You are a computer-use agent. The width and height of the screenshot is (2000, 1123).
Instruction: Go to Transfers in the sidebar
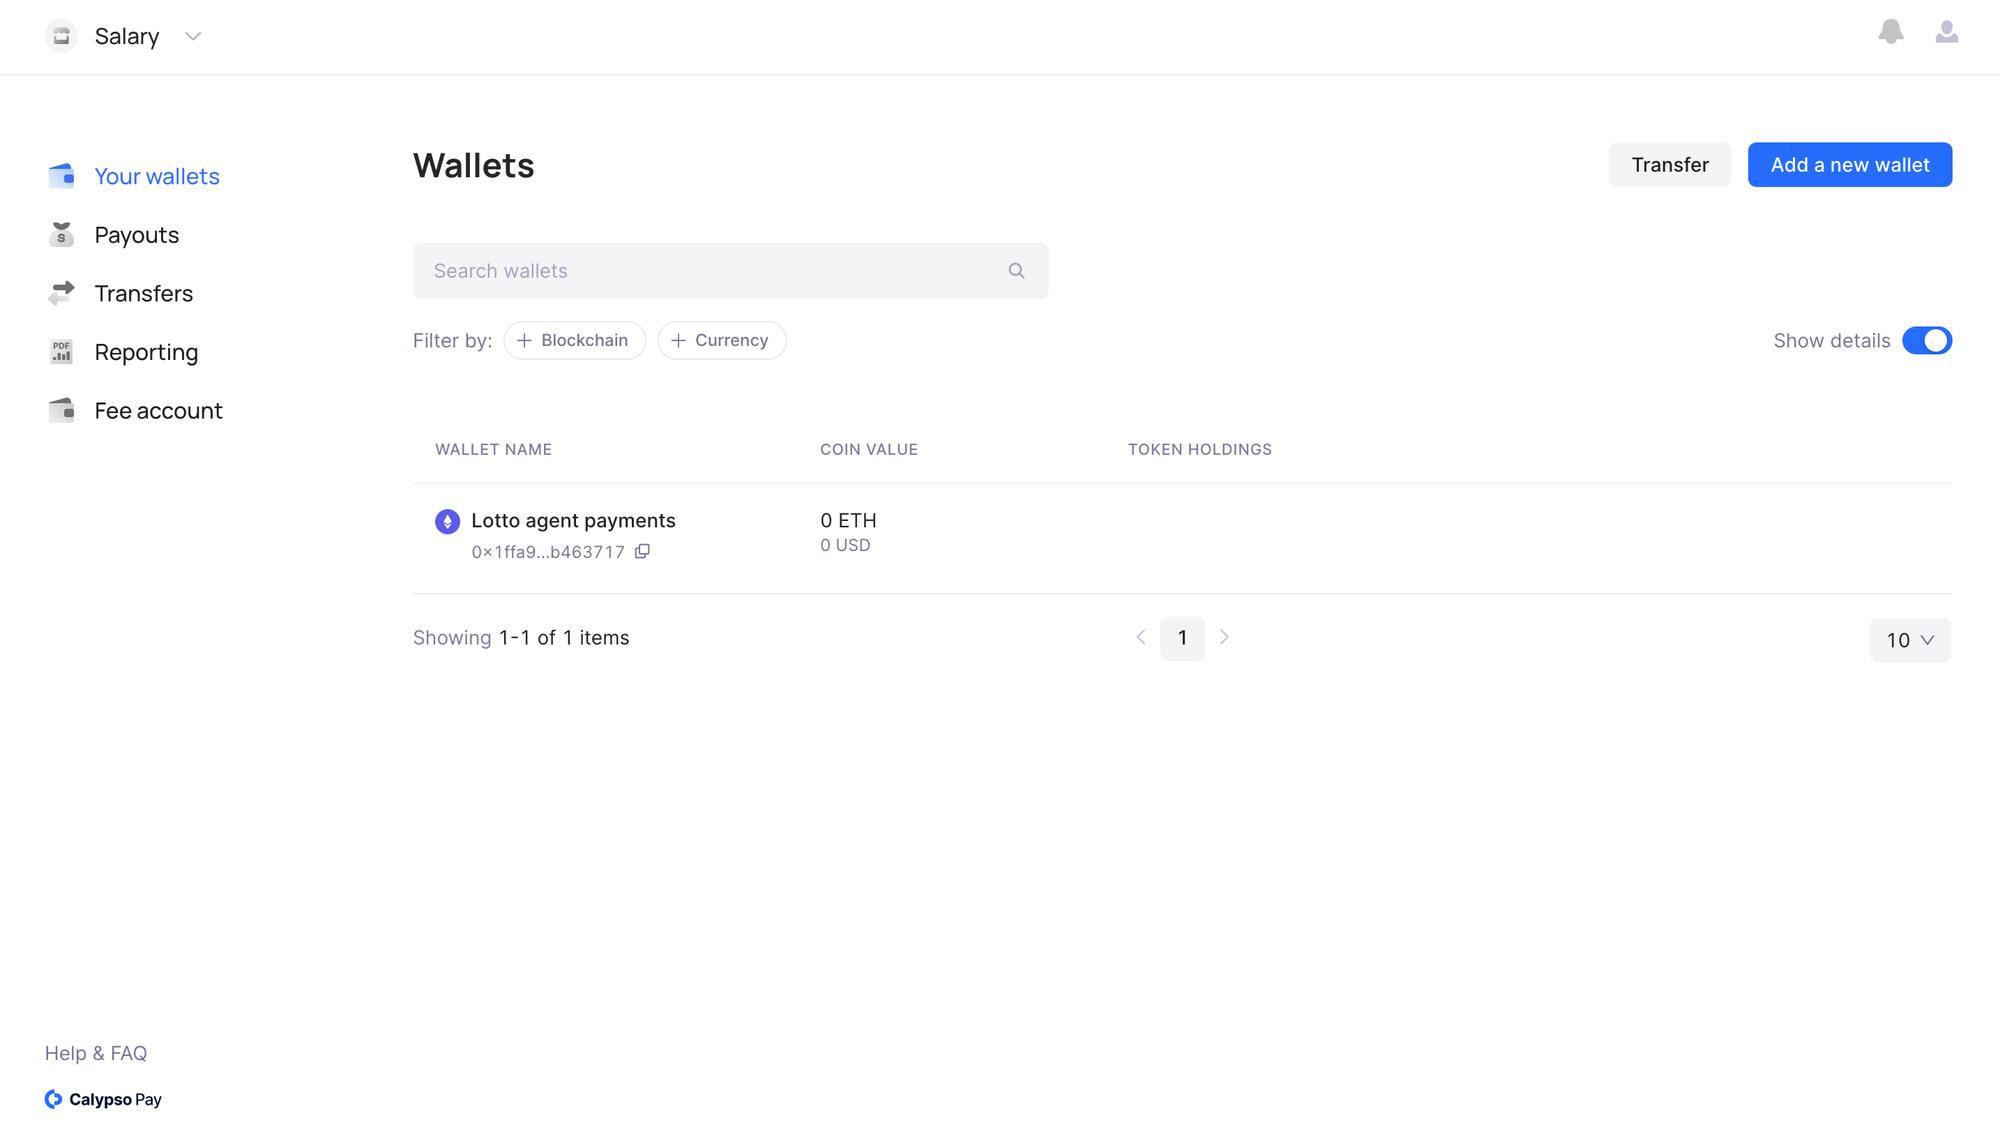(x=143, y=294)
